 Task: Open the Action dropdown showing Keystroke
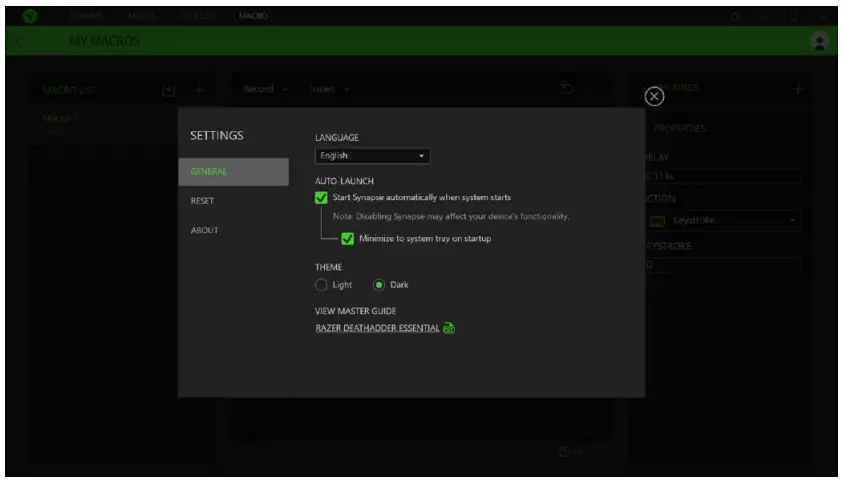coord(722,221)
